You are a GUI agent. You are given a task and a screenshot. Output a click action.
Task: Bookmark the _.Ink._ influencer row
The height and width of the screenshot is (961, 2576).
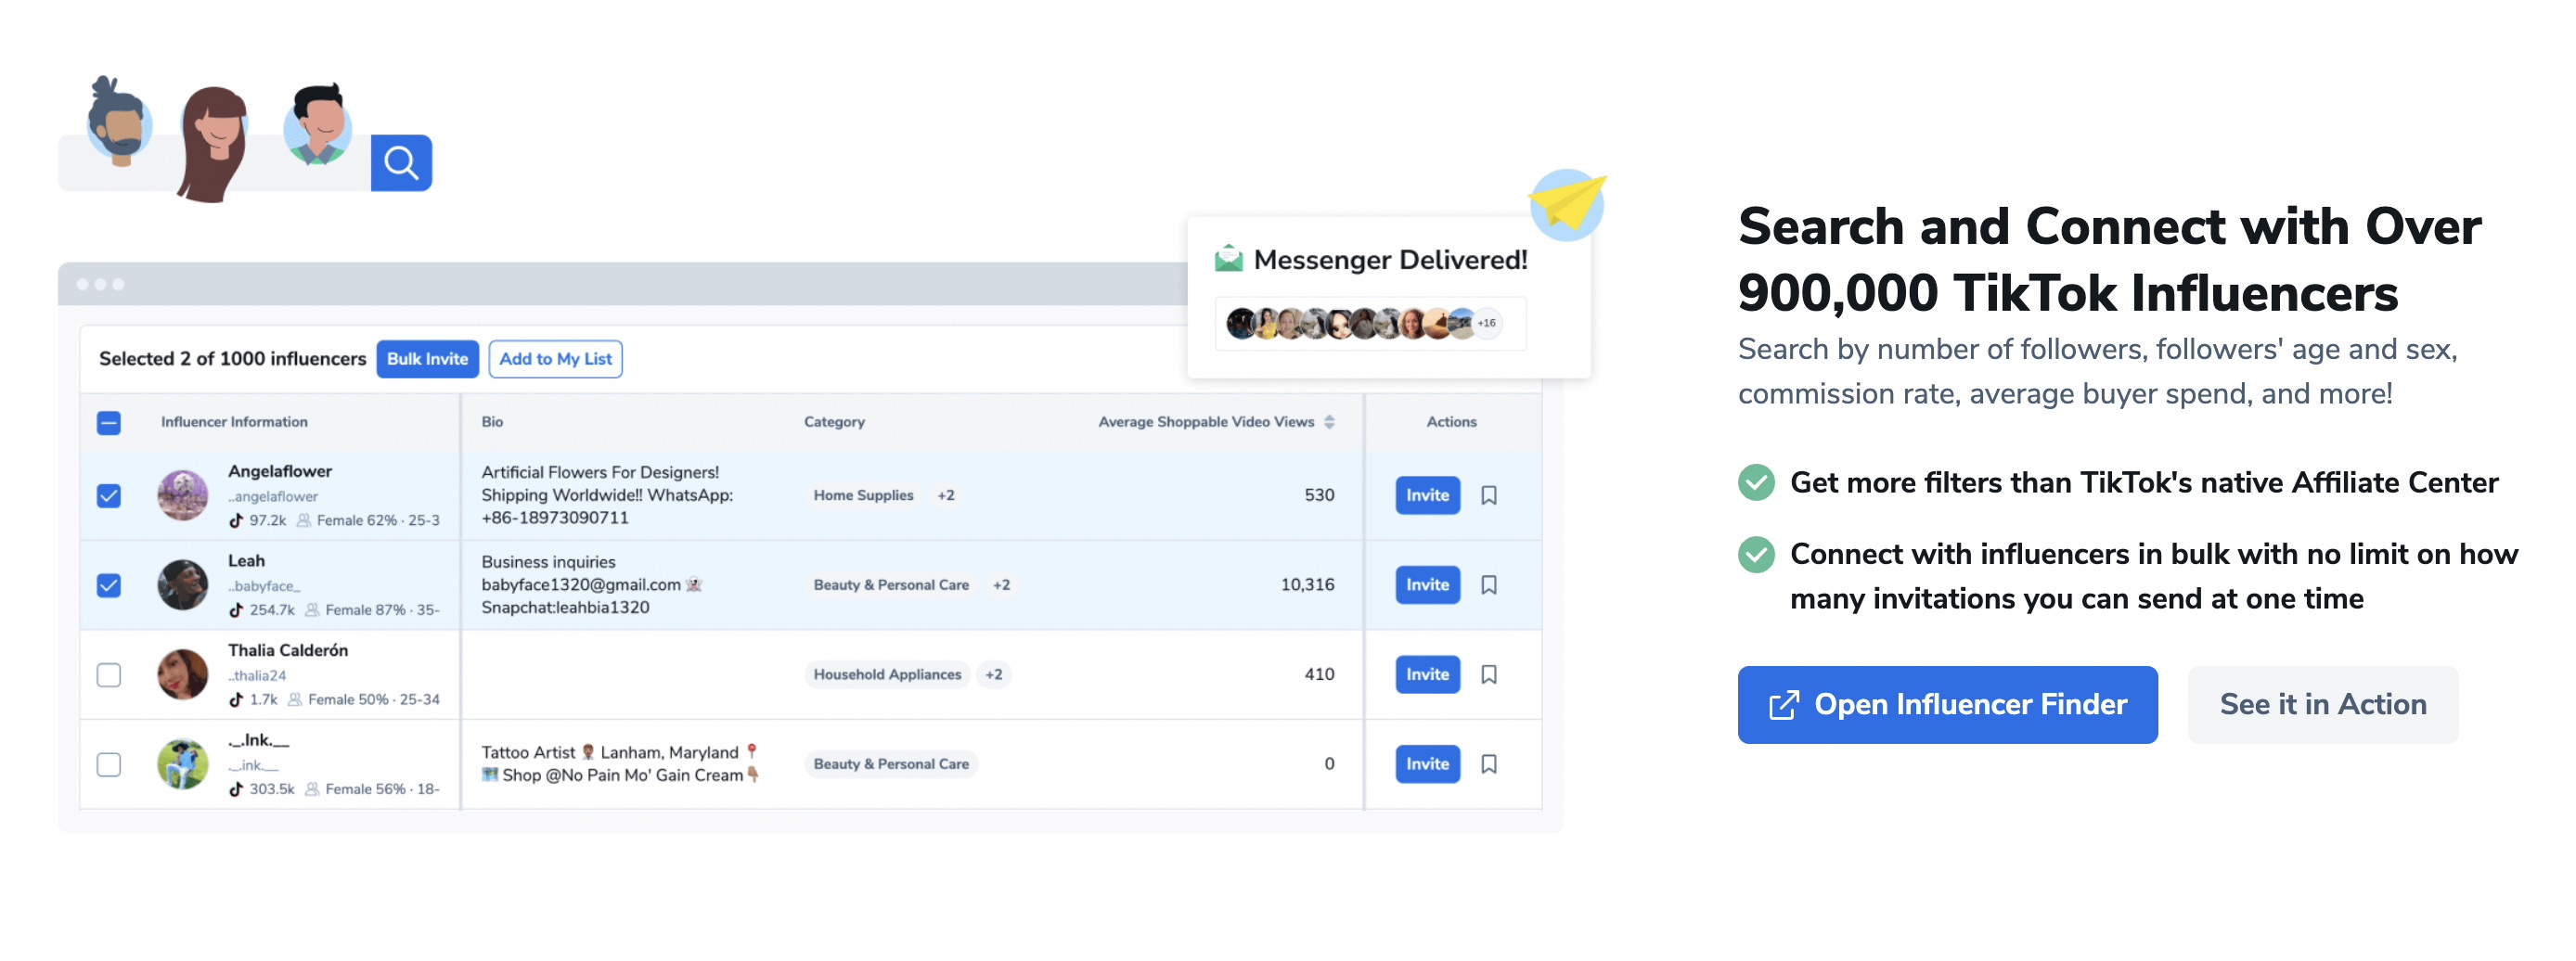(x=1488, y=764)
